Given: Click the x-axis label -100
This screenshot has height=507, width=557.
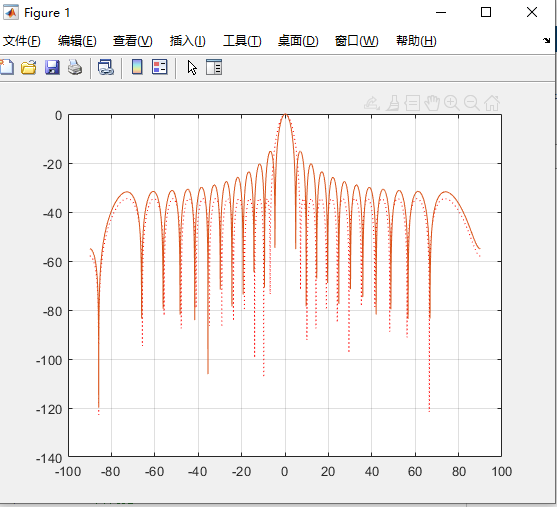Looking at the screenshot, I should coord(68,472).
